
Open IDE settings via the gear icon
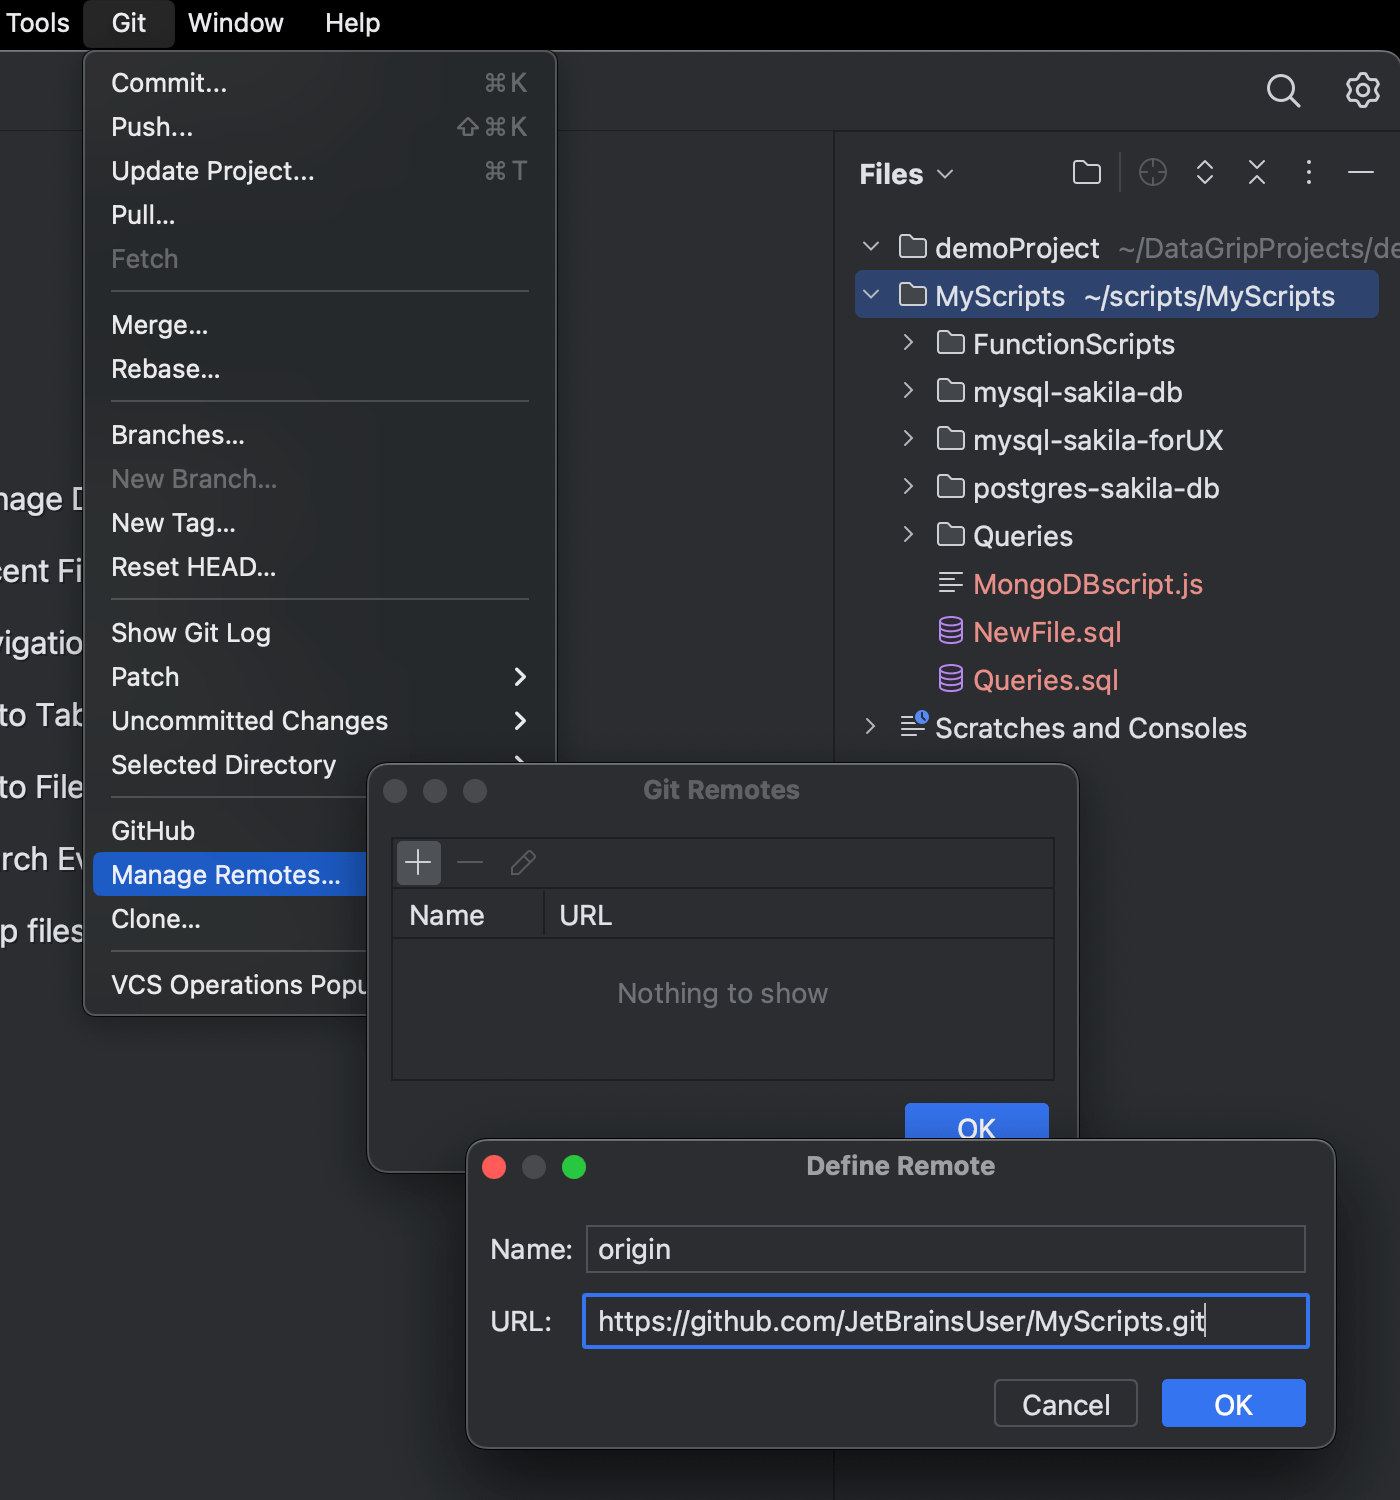click(1362, 90)
